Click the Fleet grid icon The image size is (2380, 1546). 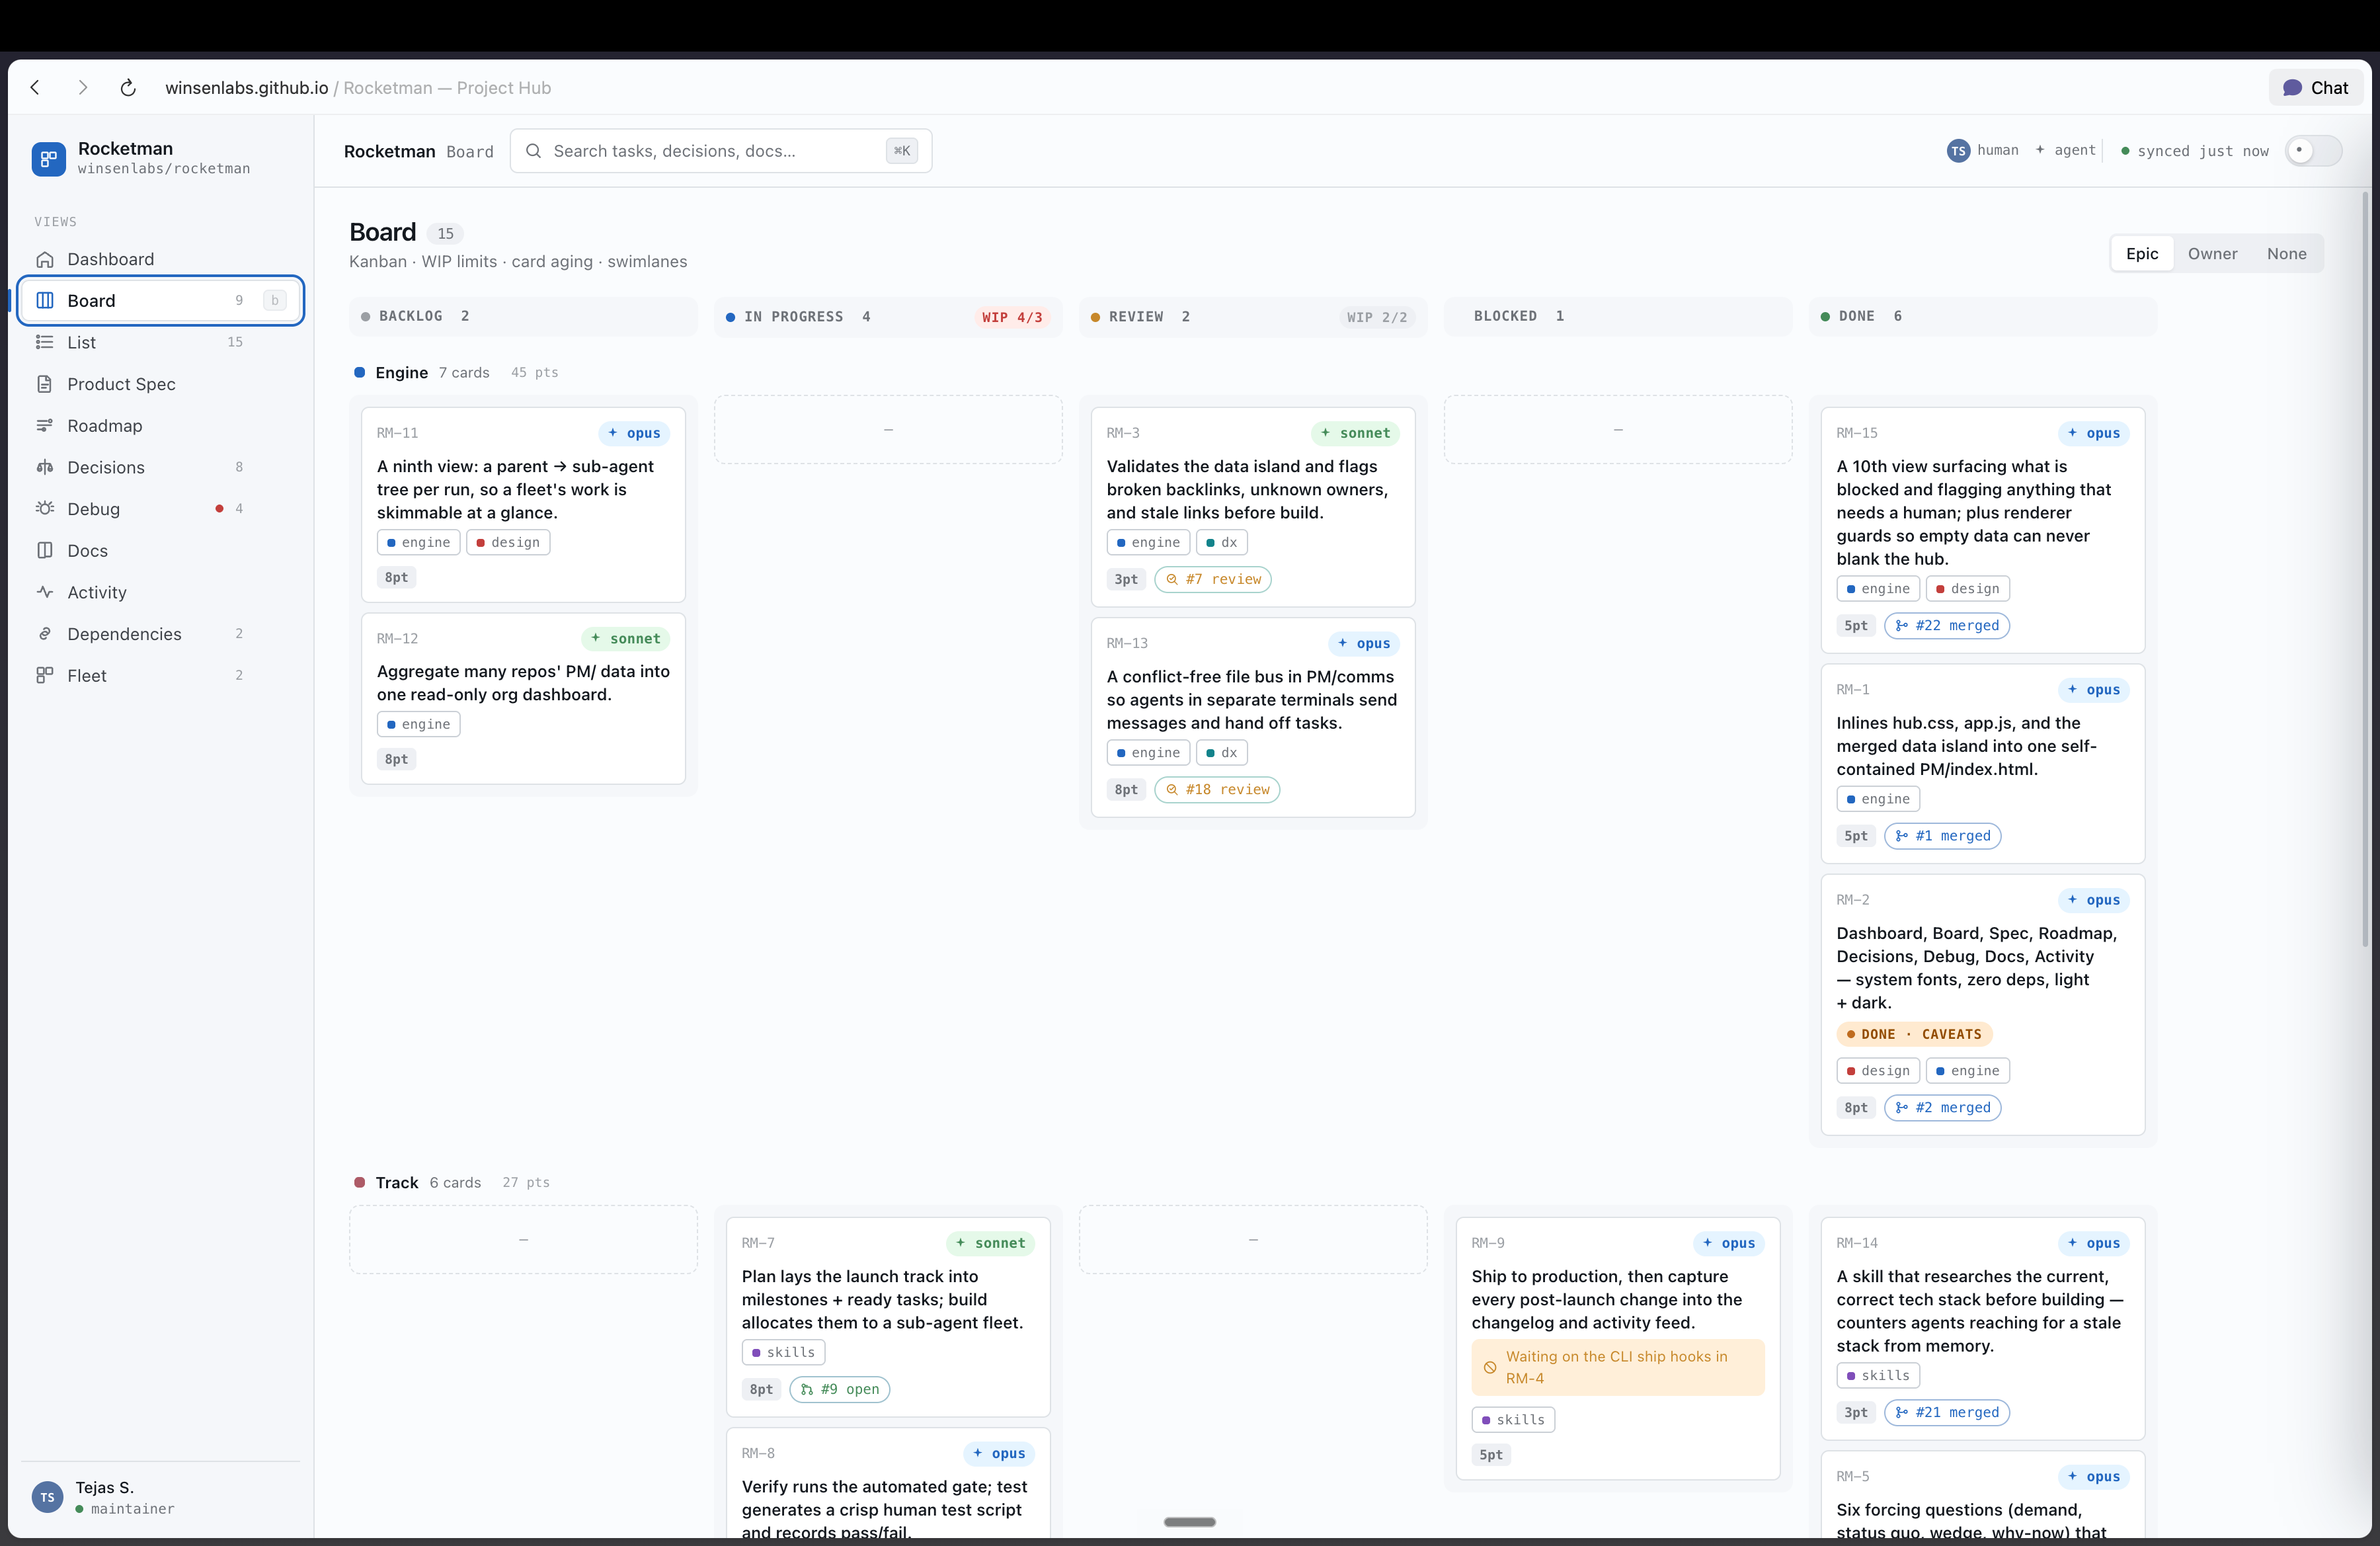click(45, 676)
